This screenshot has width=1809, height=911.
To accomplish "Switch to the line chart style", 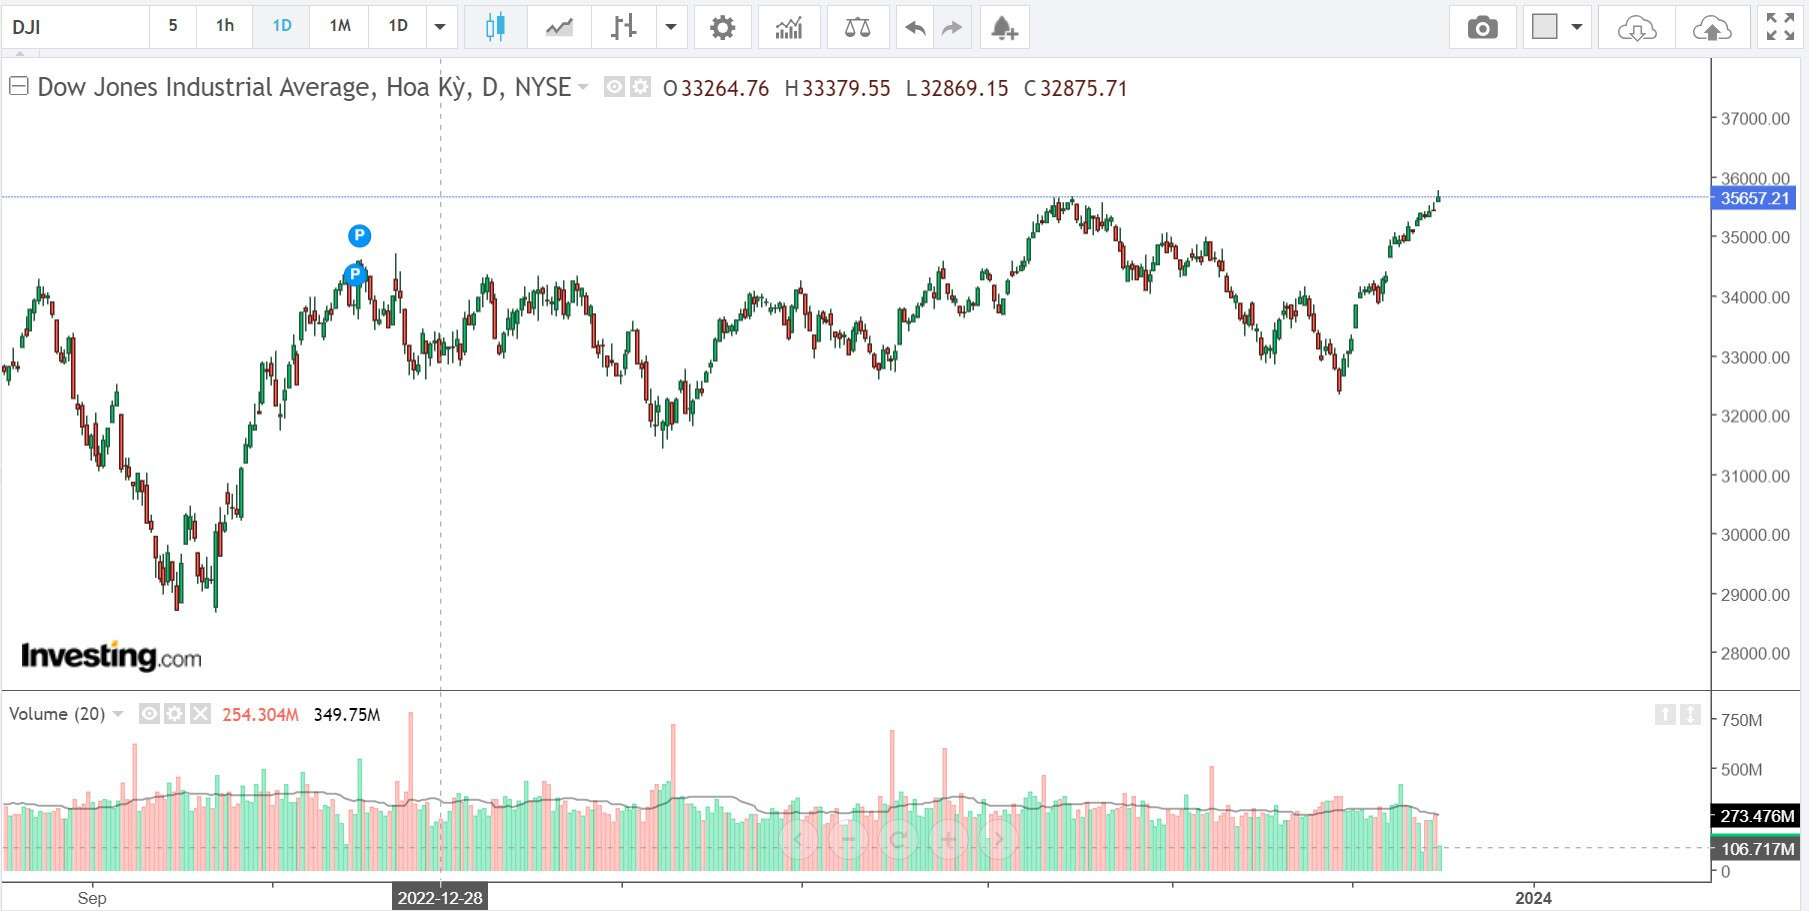I will 559,27.
